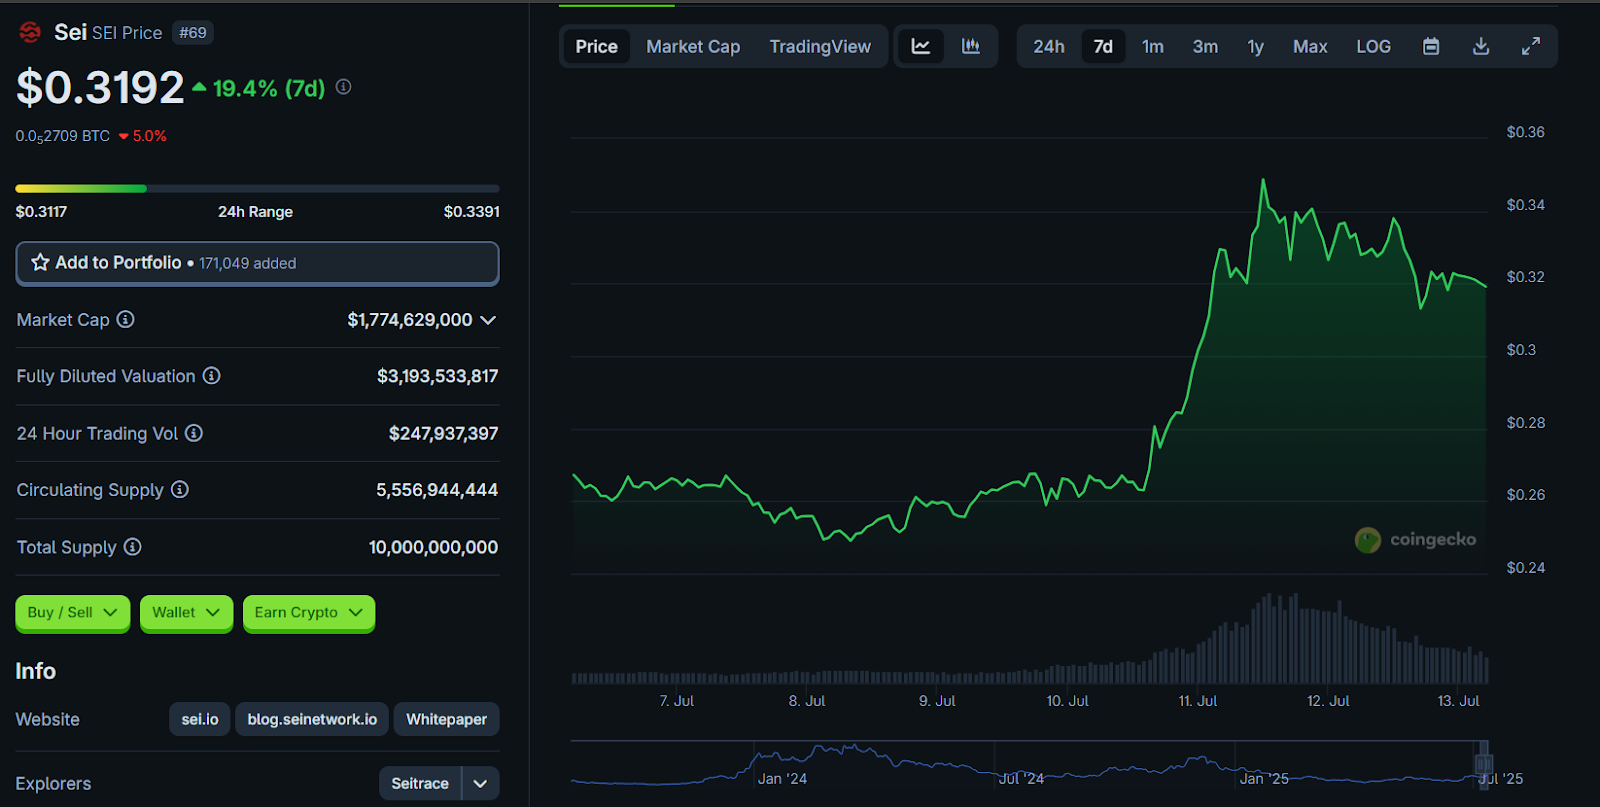Switch to the line chart view icon
Screen dimensions: 1600x807
(x=921, y=46)
